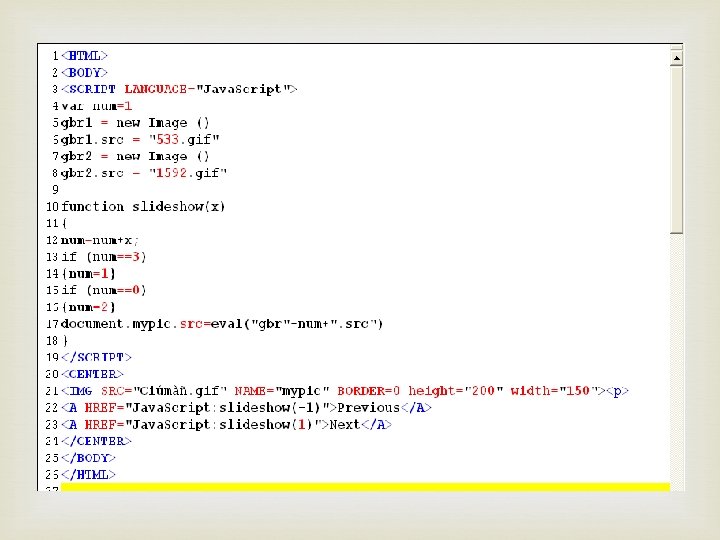Click the closing </HTML> tag
Image resolution: width=720 pixels, height=540 pixels.
[88, 475]
